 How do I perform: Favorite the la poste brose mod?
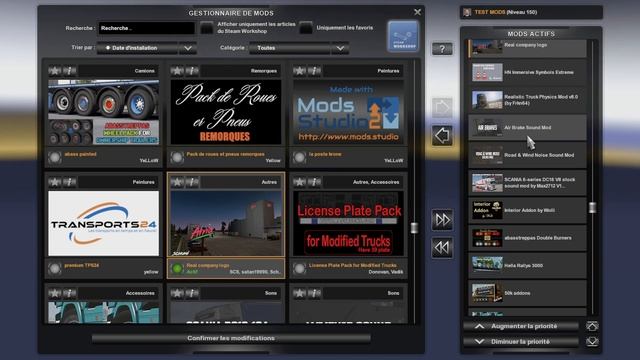pyautogui.click(x=300, y=71)
